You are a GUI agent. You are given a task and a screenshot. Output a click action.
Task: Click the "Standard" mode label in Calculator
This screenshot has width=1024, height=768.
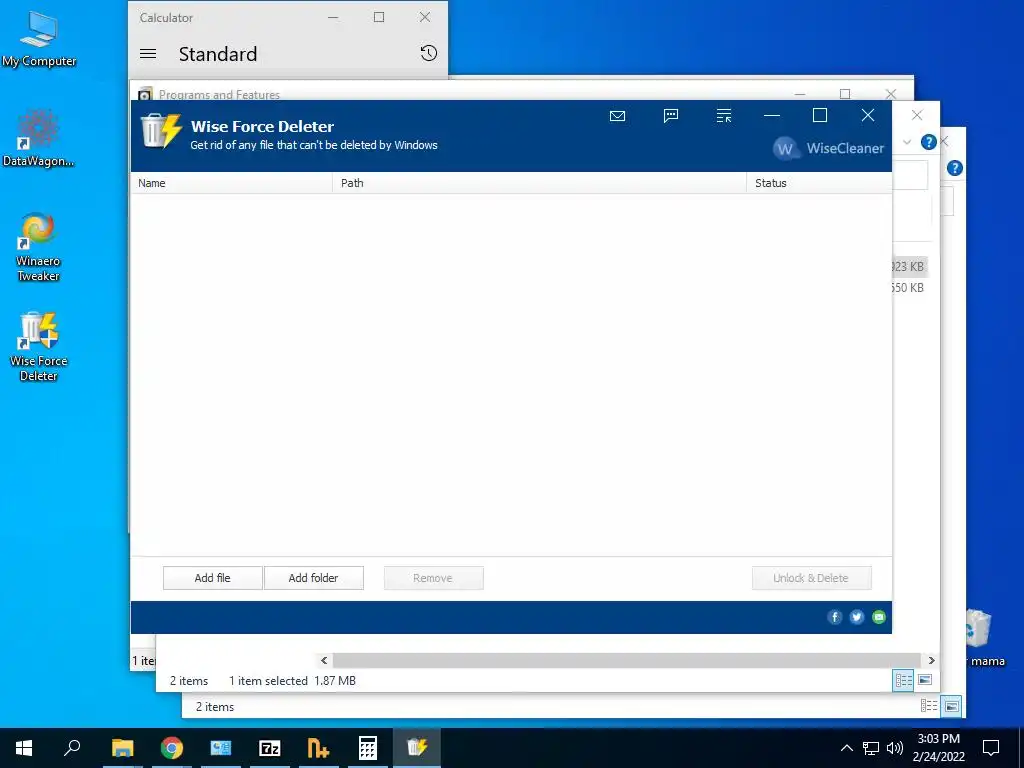pos(218,54)
